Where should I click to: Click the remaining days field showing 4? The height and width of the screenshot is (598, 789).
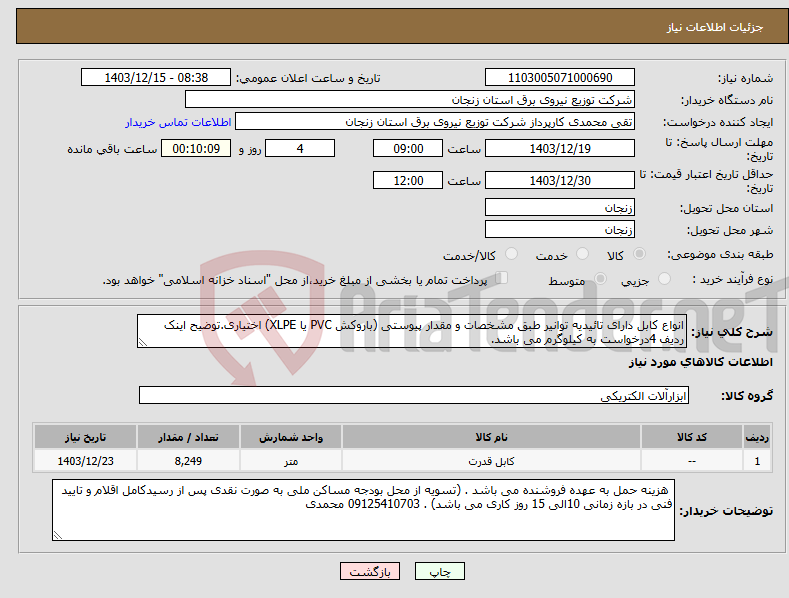click(x=300, y=148)
